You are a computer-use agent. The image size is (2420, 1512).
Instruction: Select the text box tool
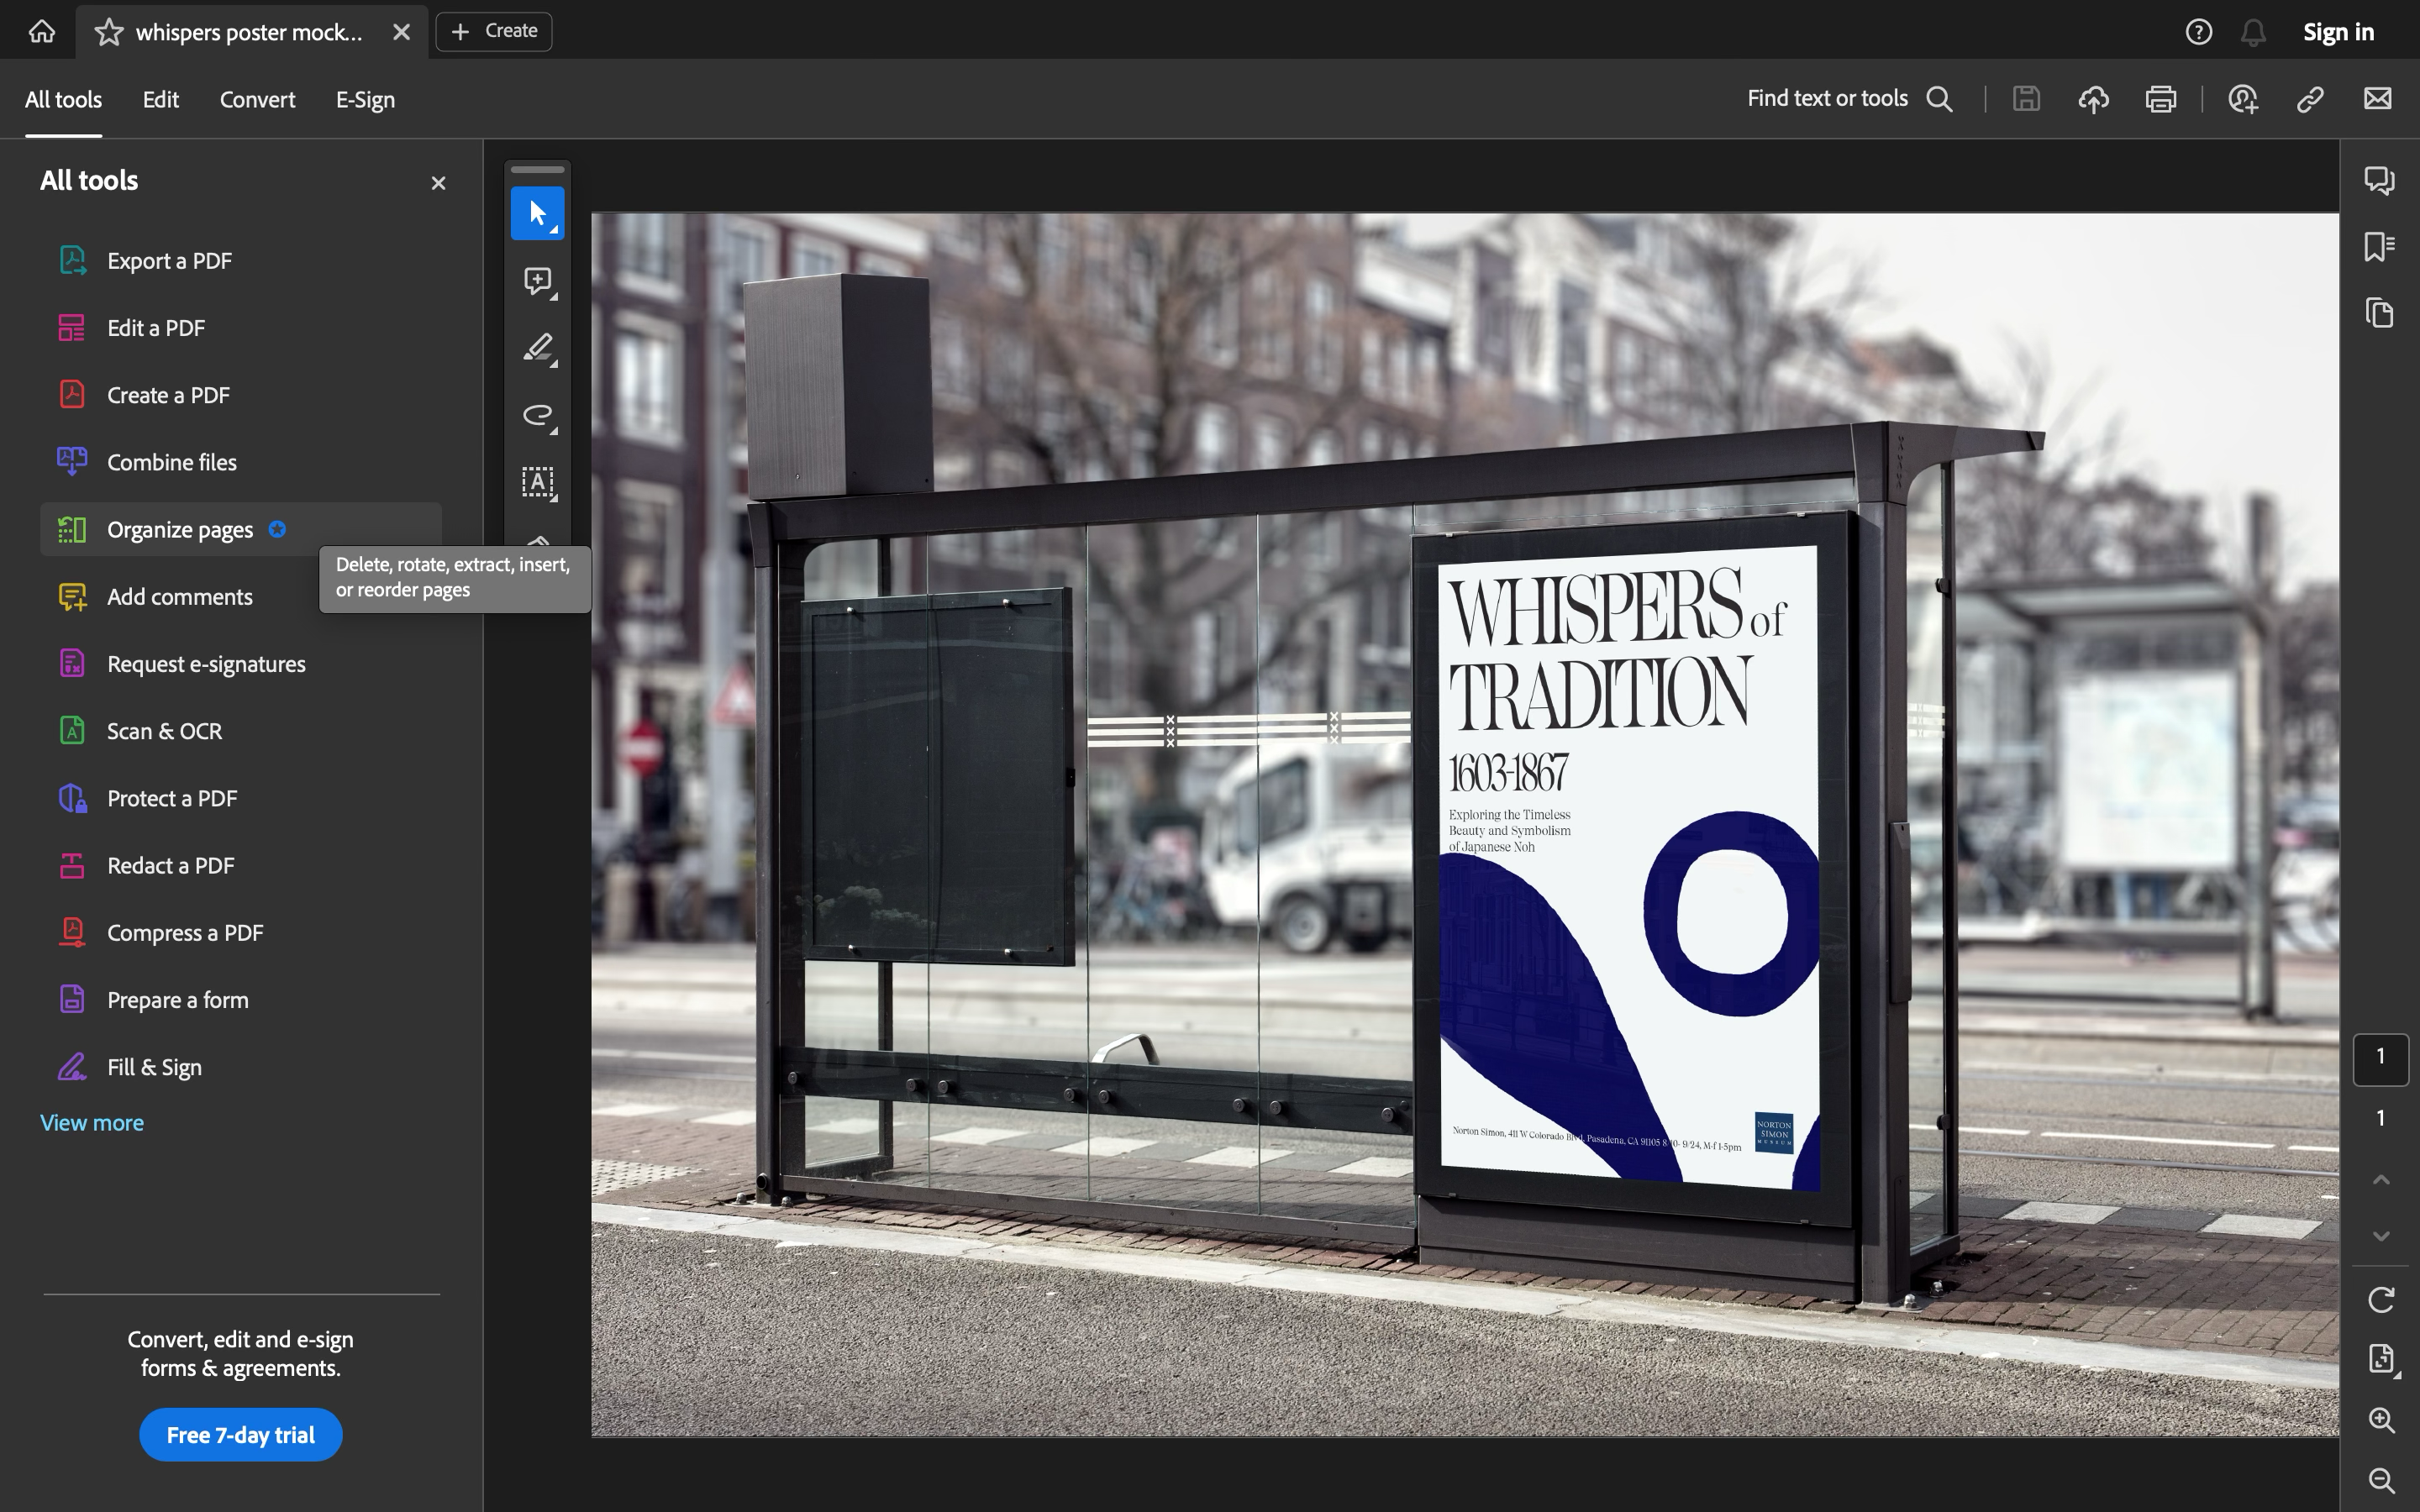click(x=537, y=482)
